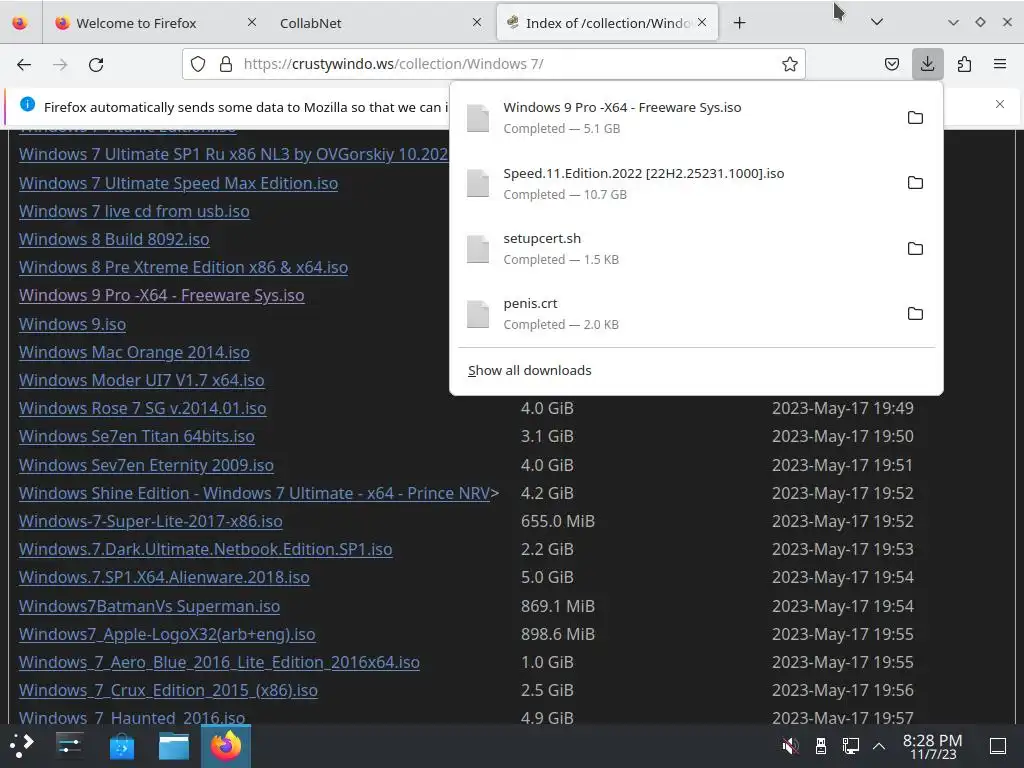
Task: Open a new tab with plus
Action: (x=739, y=23)
